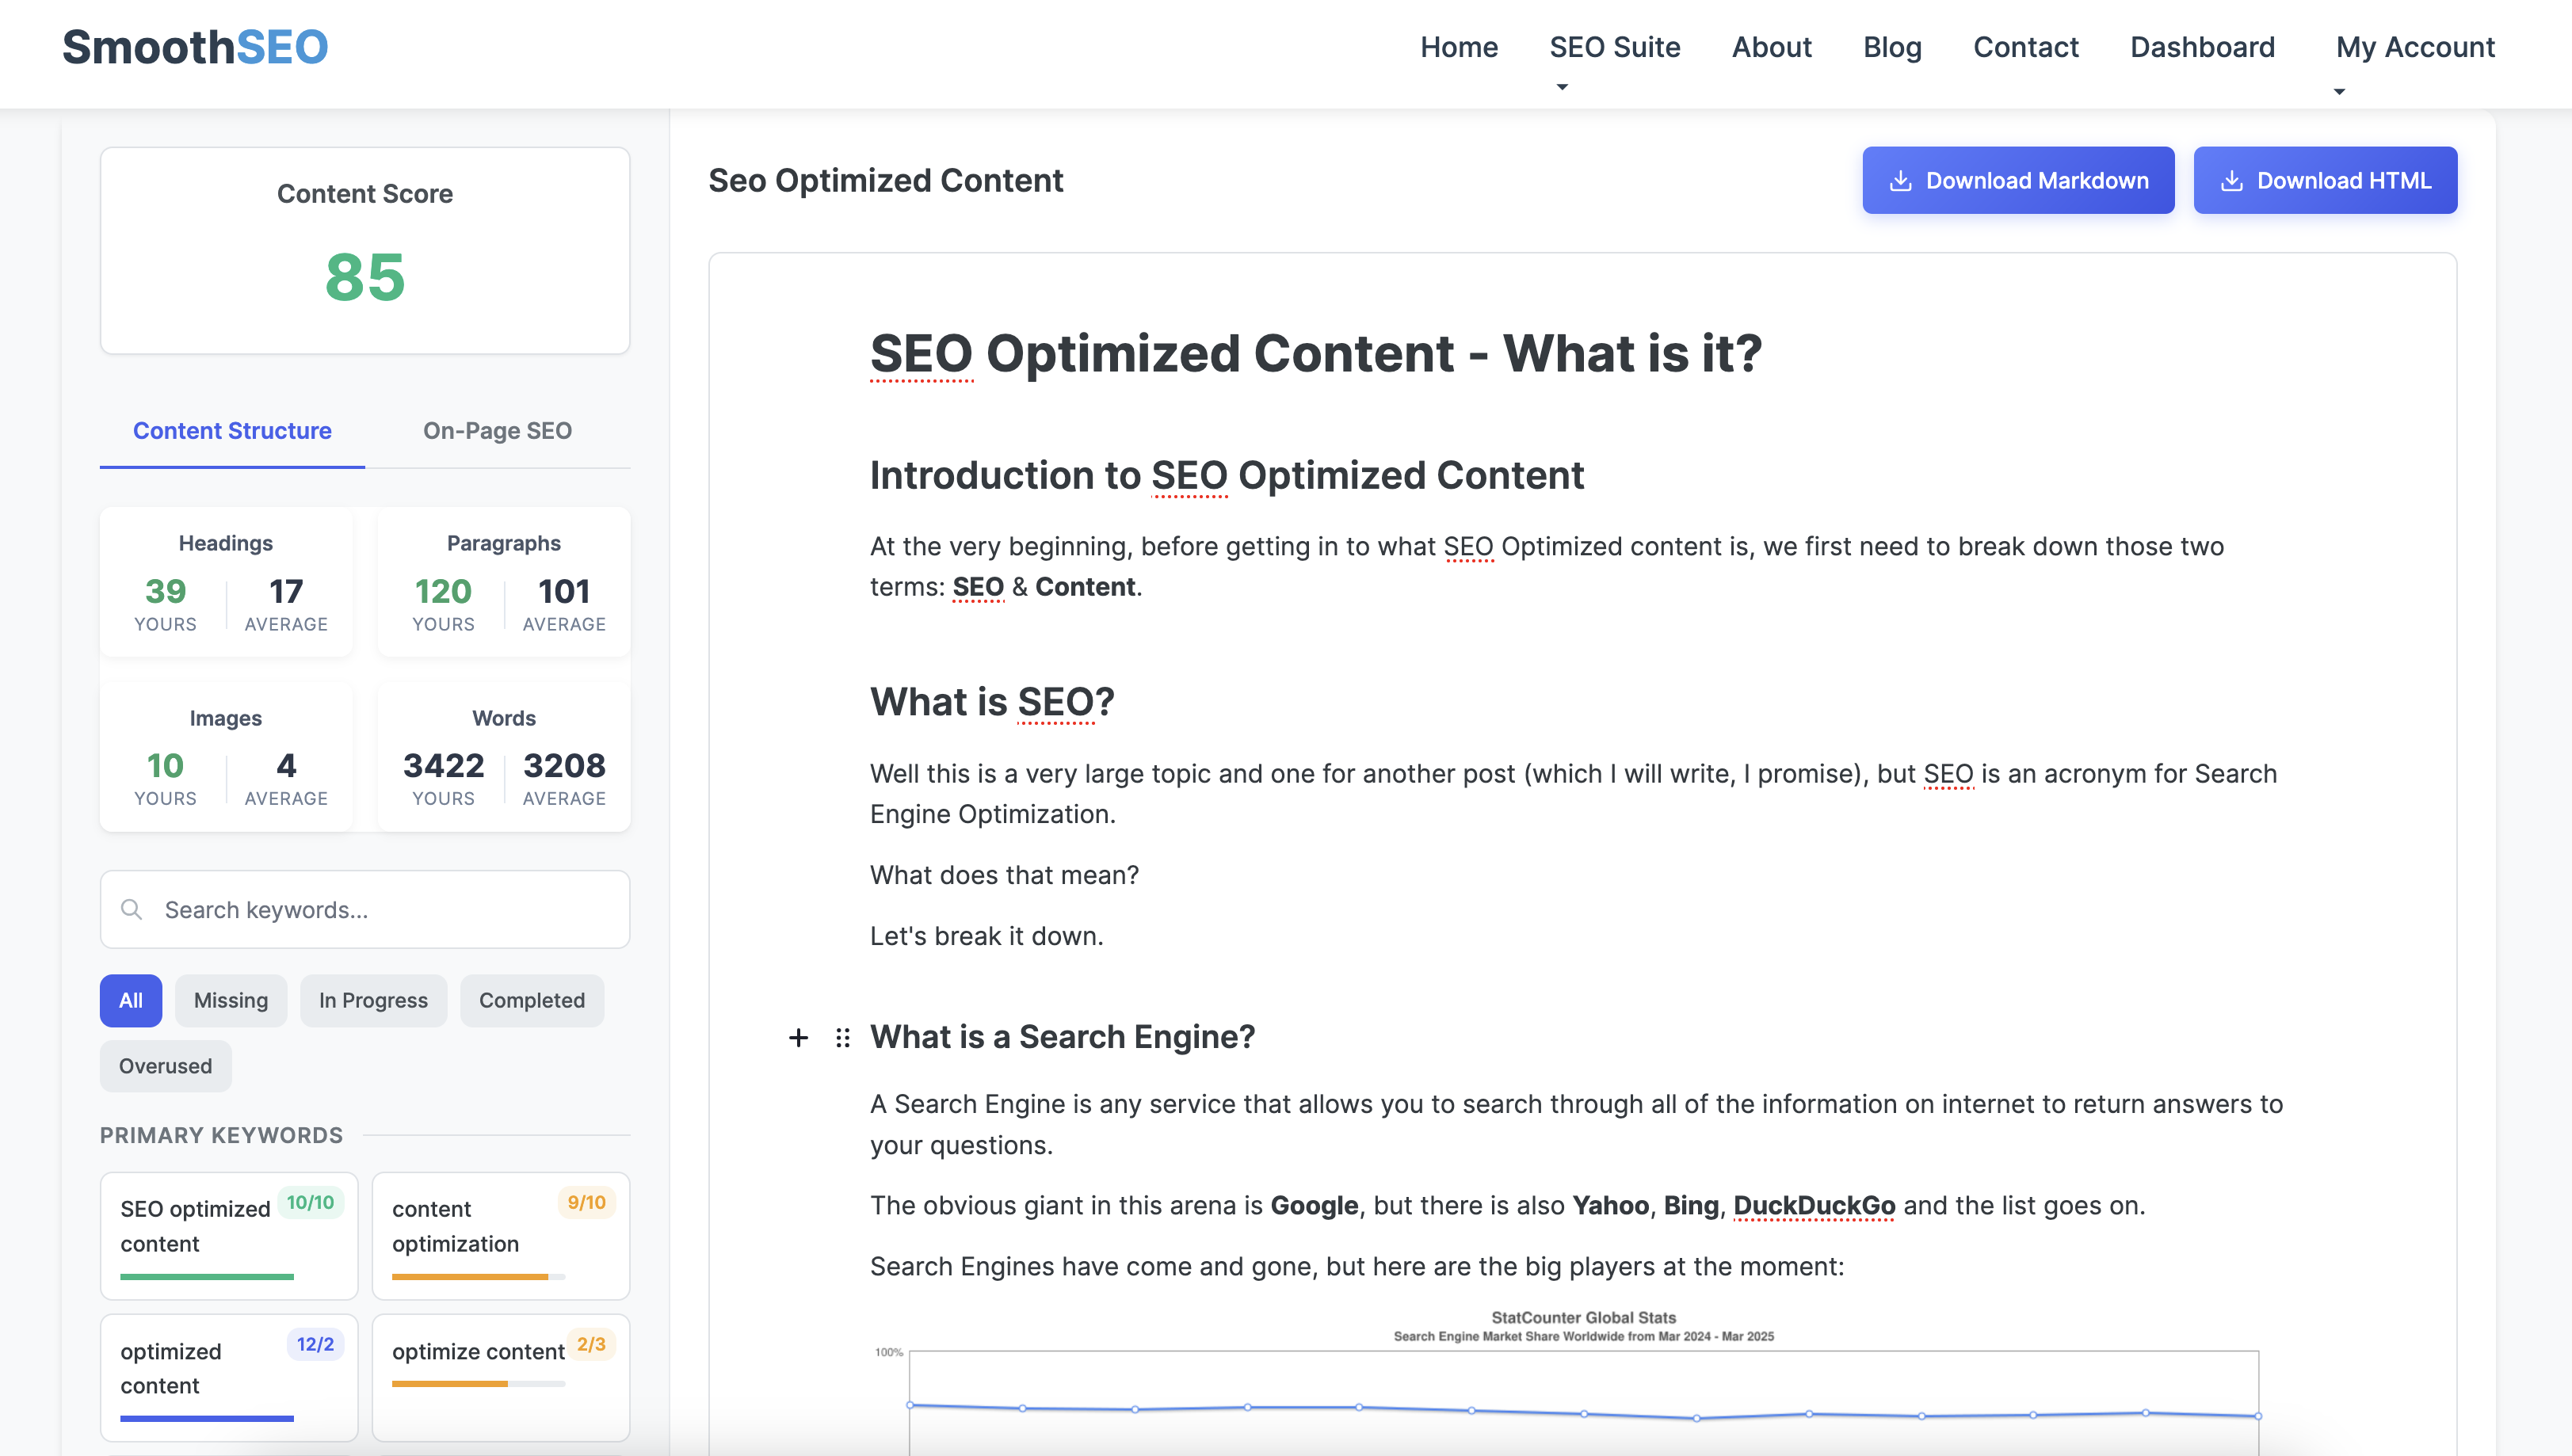2572x1456 pixels.
Task: Open the About page link
Action: (x=1771, y=47)
